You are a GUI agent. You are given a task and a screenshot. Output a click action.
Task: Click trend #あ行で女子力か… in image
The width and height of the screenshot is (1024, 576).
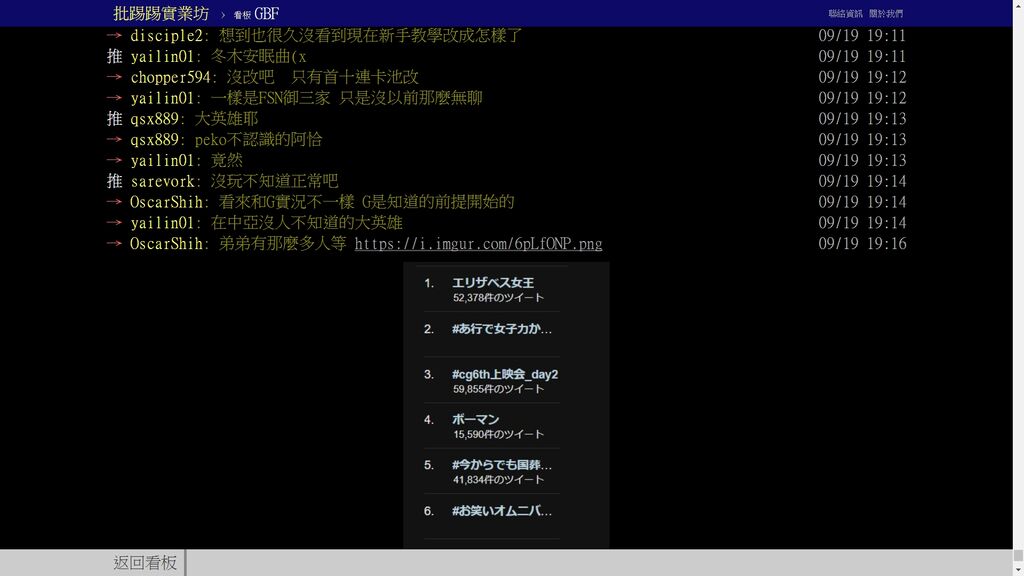[x=502, y=328]
